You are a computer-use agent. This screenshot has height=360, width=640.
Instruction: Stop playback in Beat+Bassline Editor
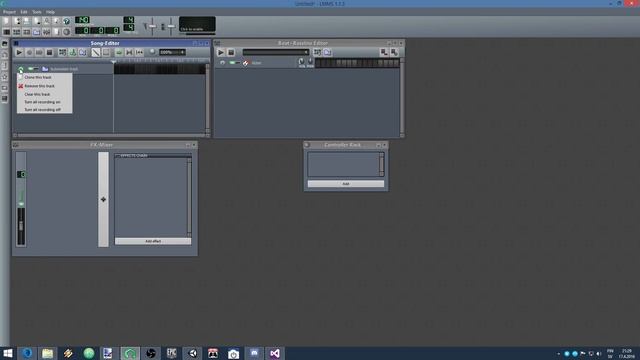click(231, 52)
